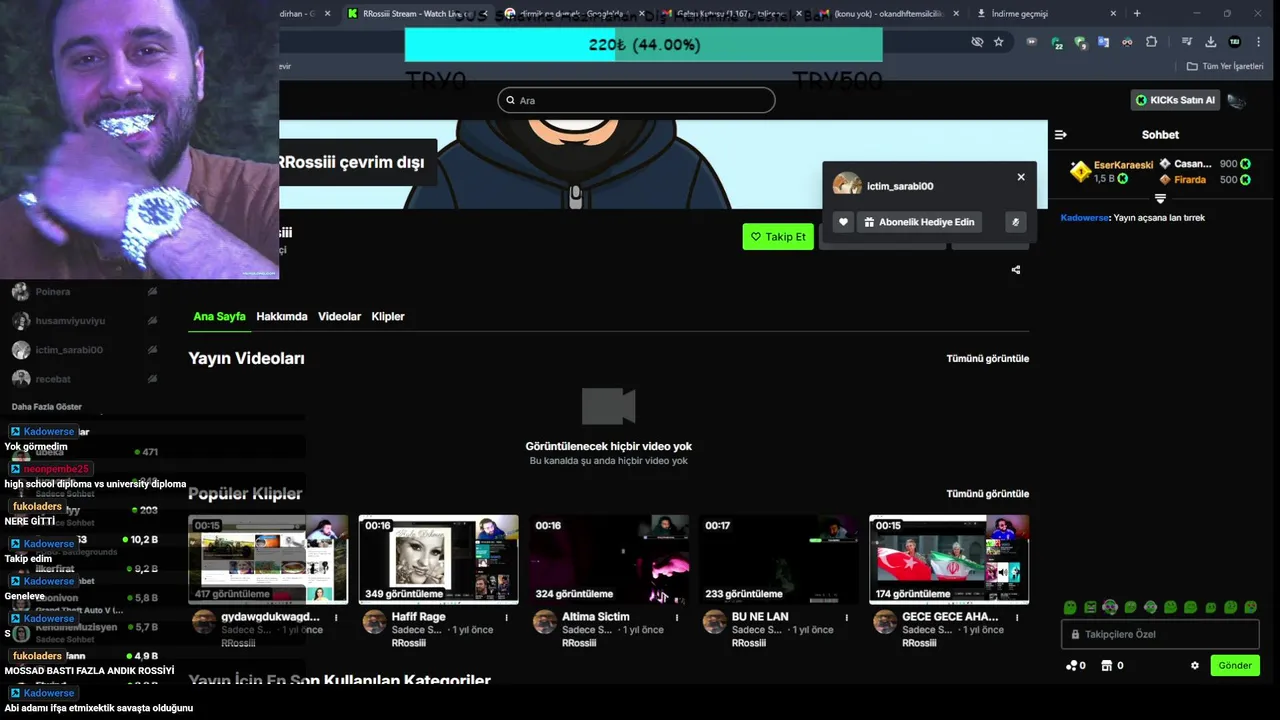This screenshot has height=720, width=1280.
Task: Open the BU NE LAN clip thumbnail
Action: (x=778, y=559)
